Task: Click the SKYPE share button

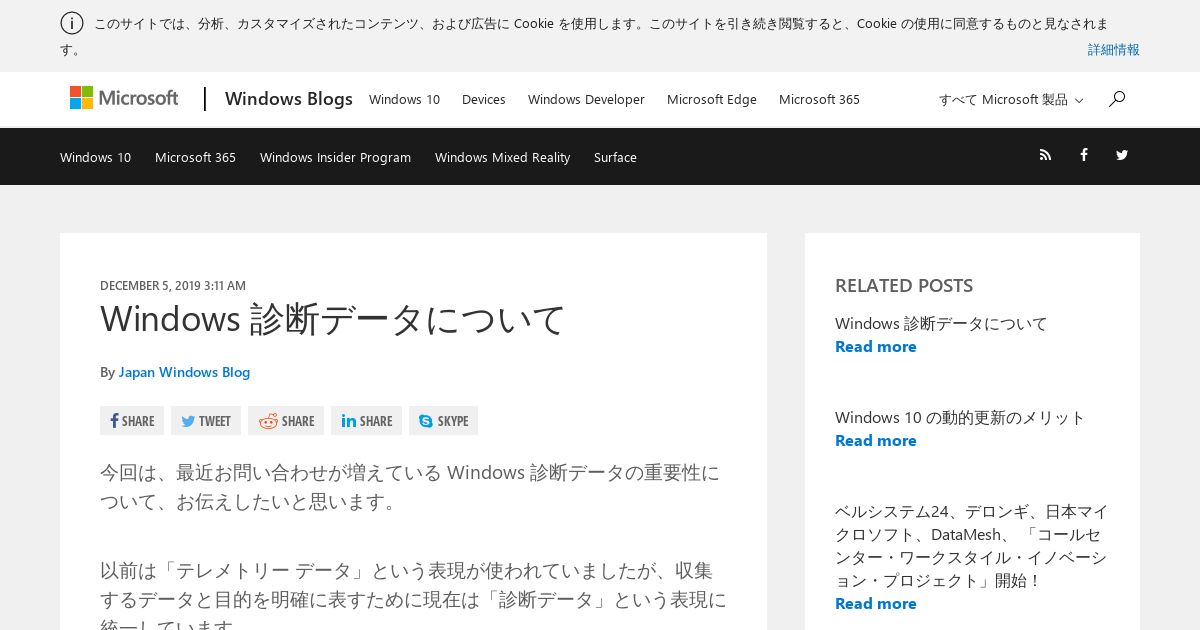Action: click(x=443, y=421)
